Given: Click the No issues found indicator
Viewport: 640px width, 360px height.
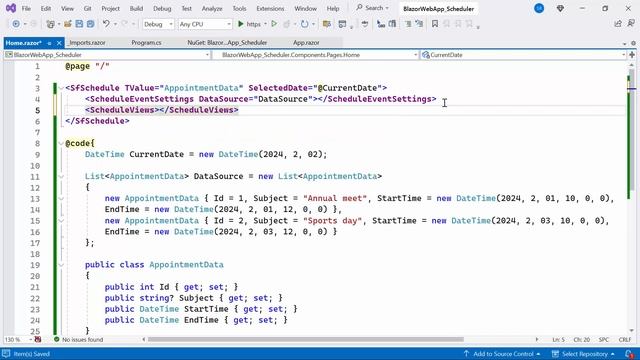Looking at the screenshot, I should pyautogui.click(x=79, y=340).
